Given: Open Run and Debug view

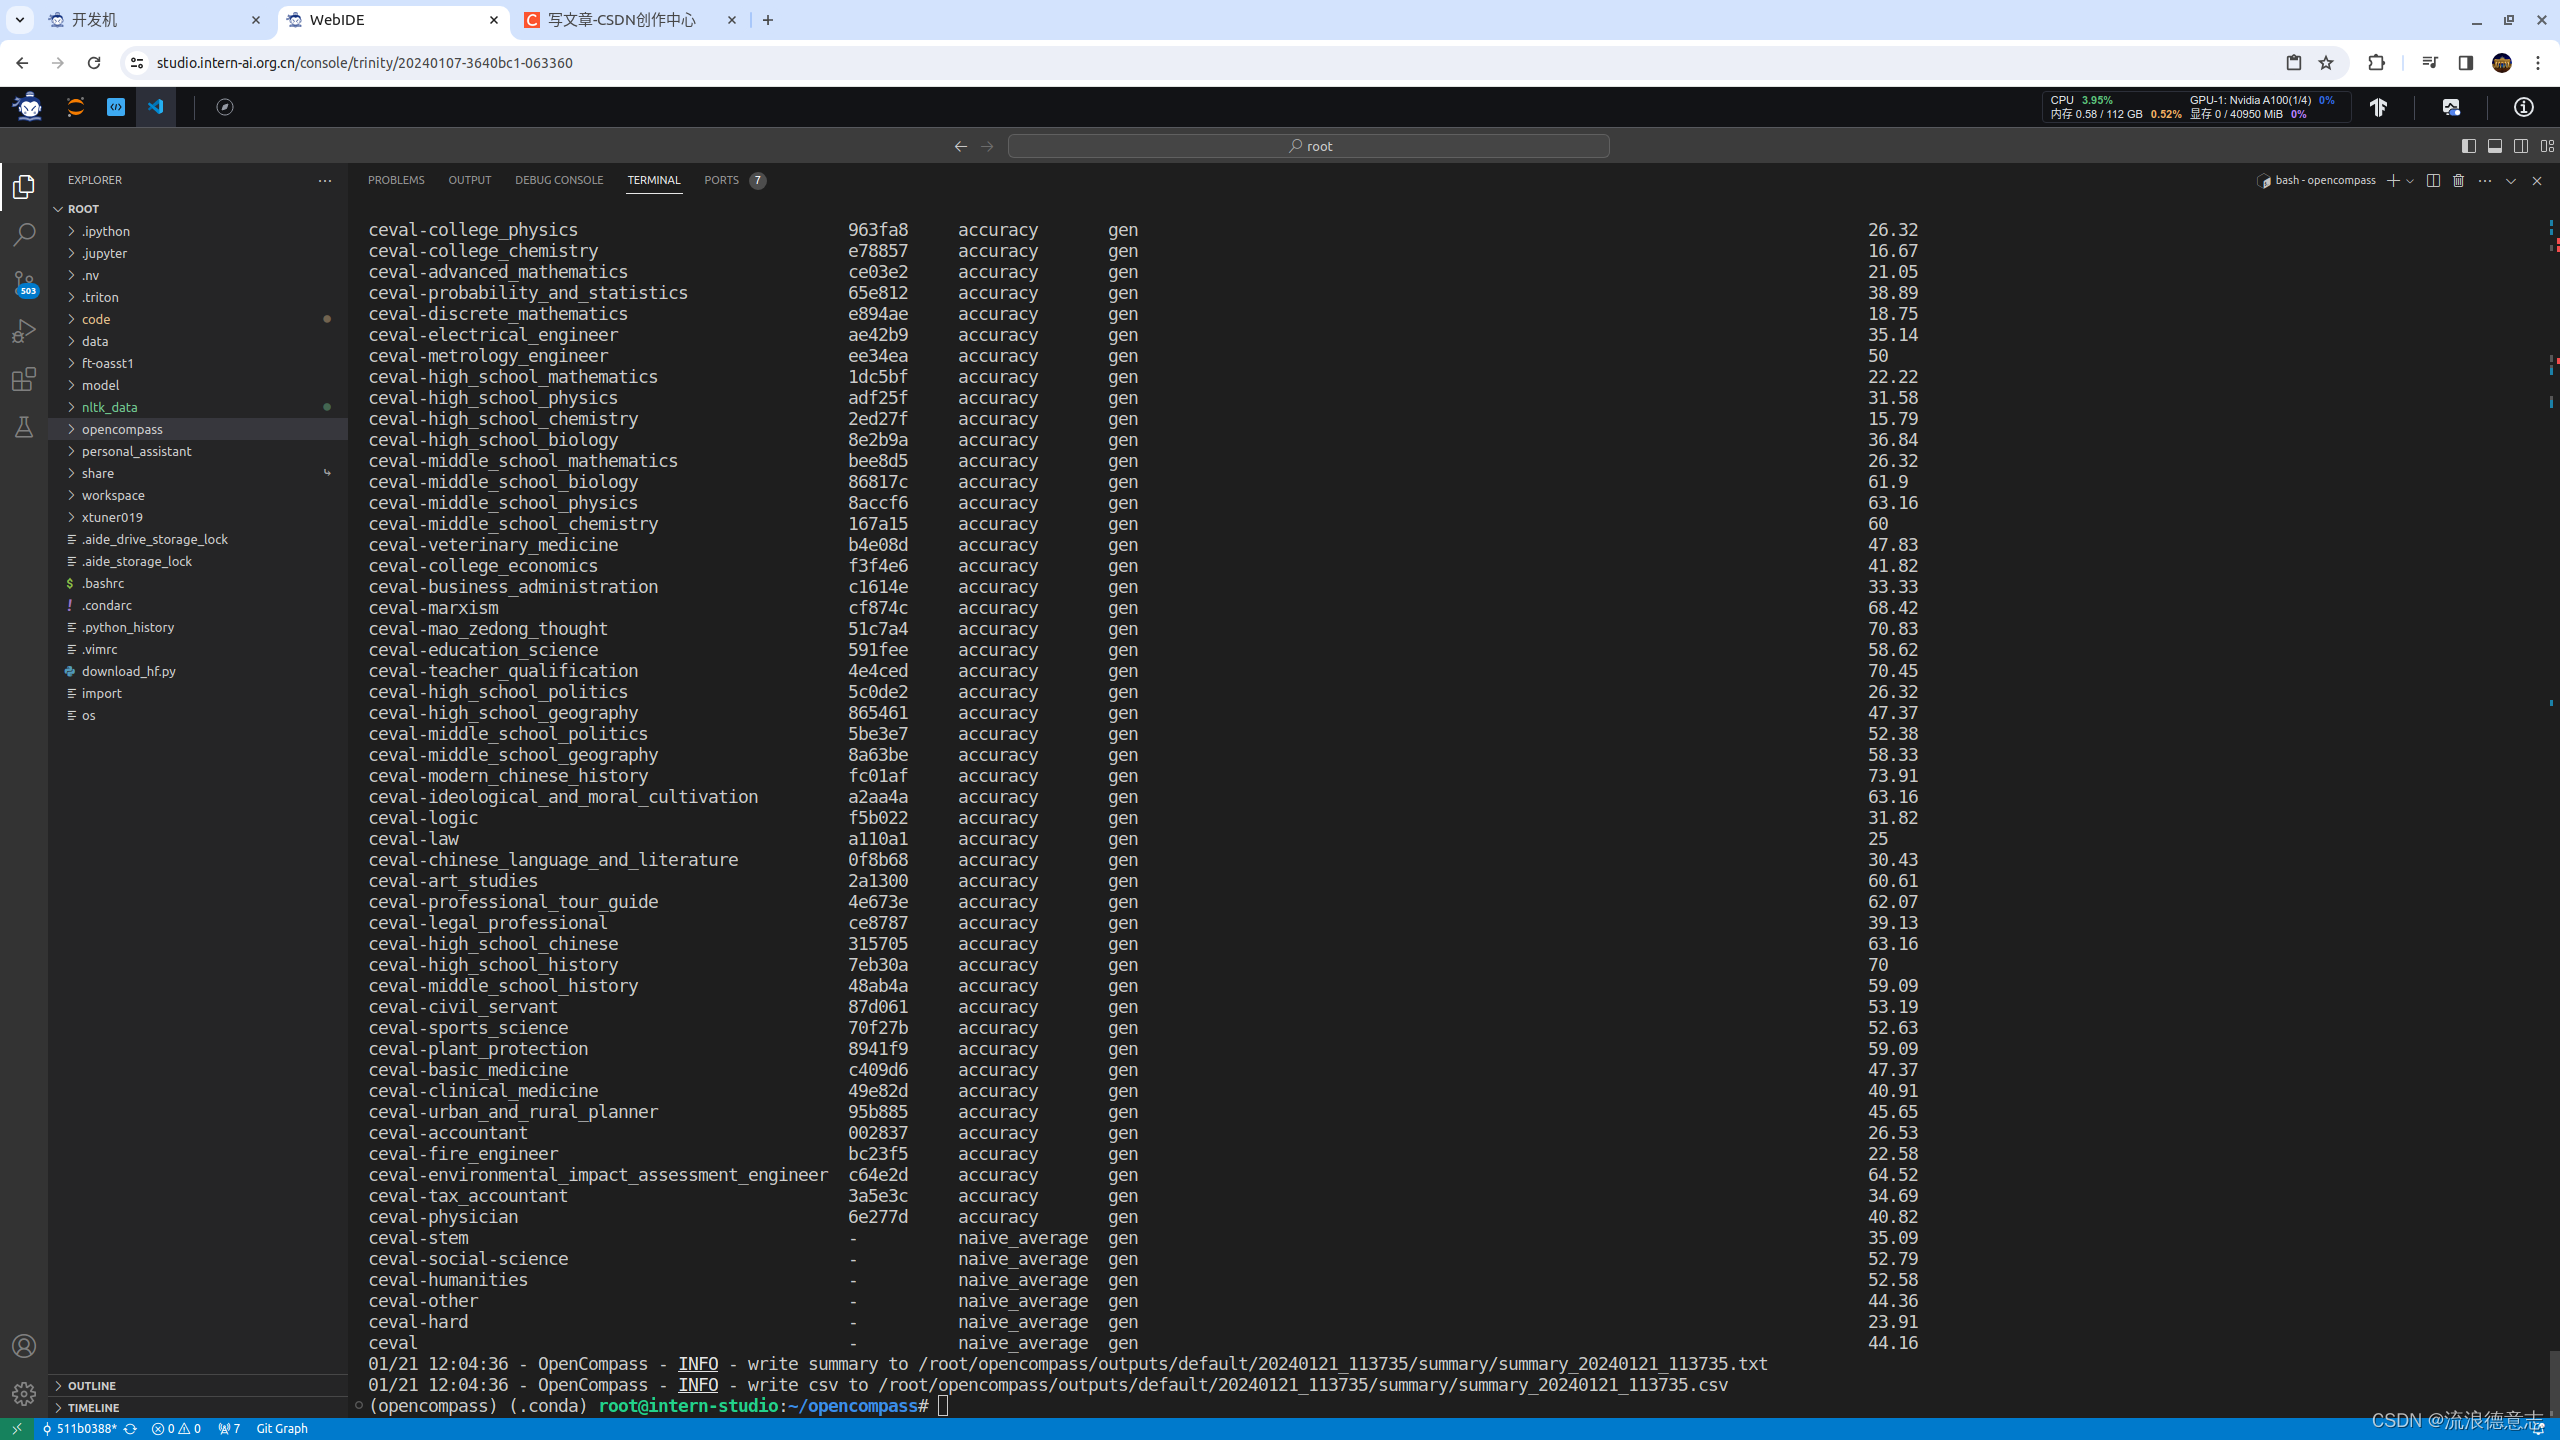Looking at the screenshot, I should (24, 331).
